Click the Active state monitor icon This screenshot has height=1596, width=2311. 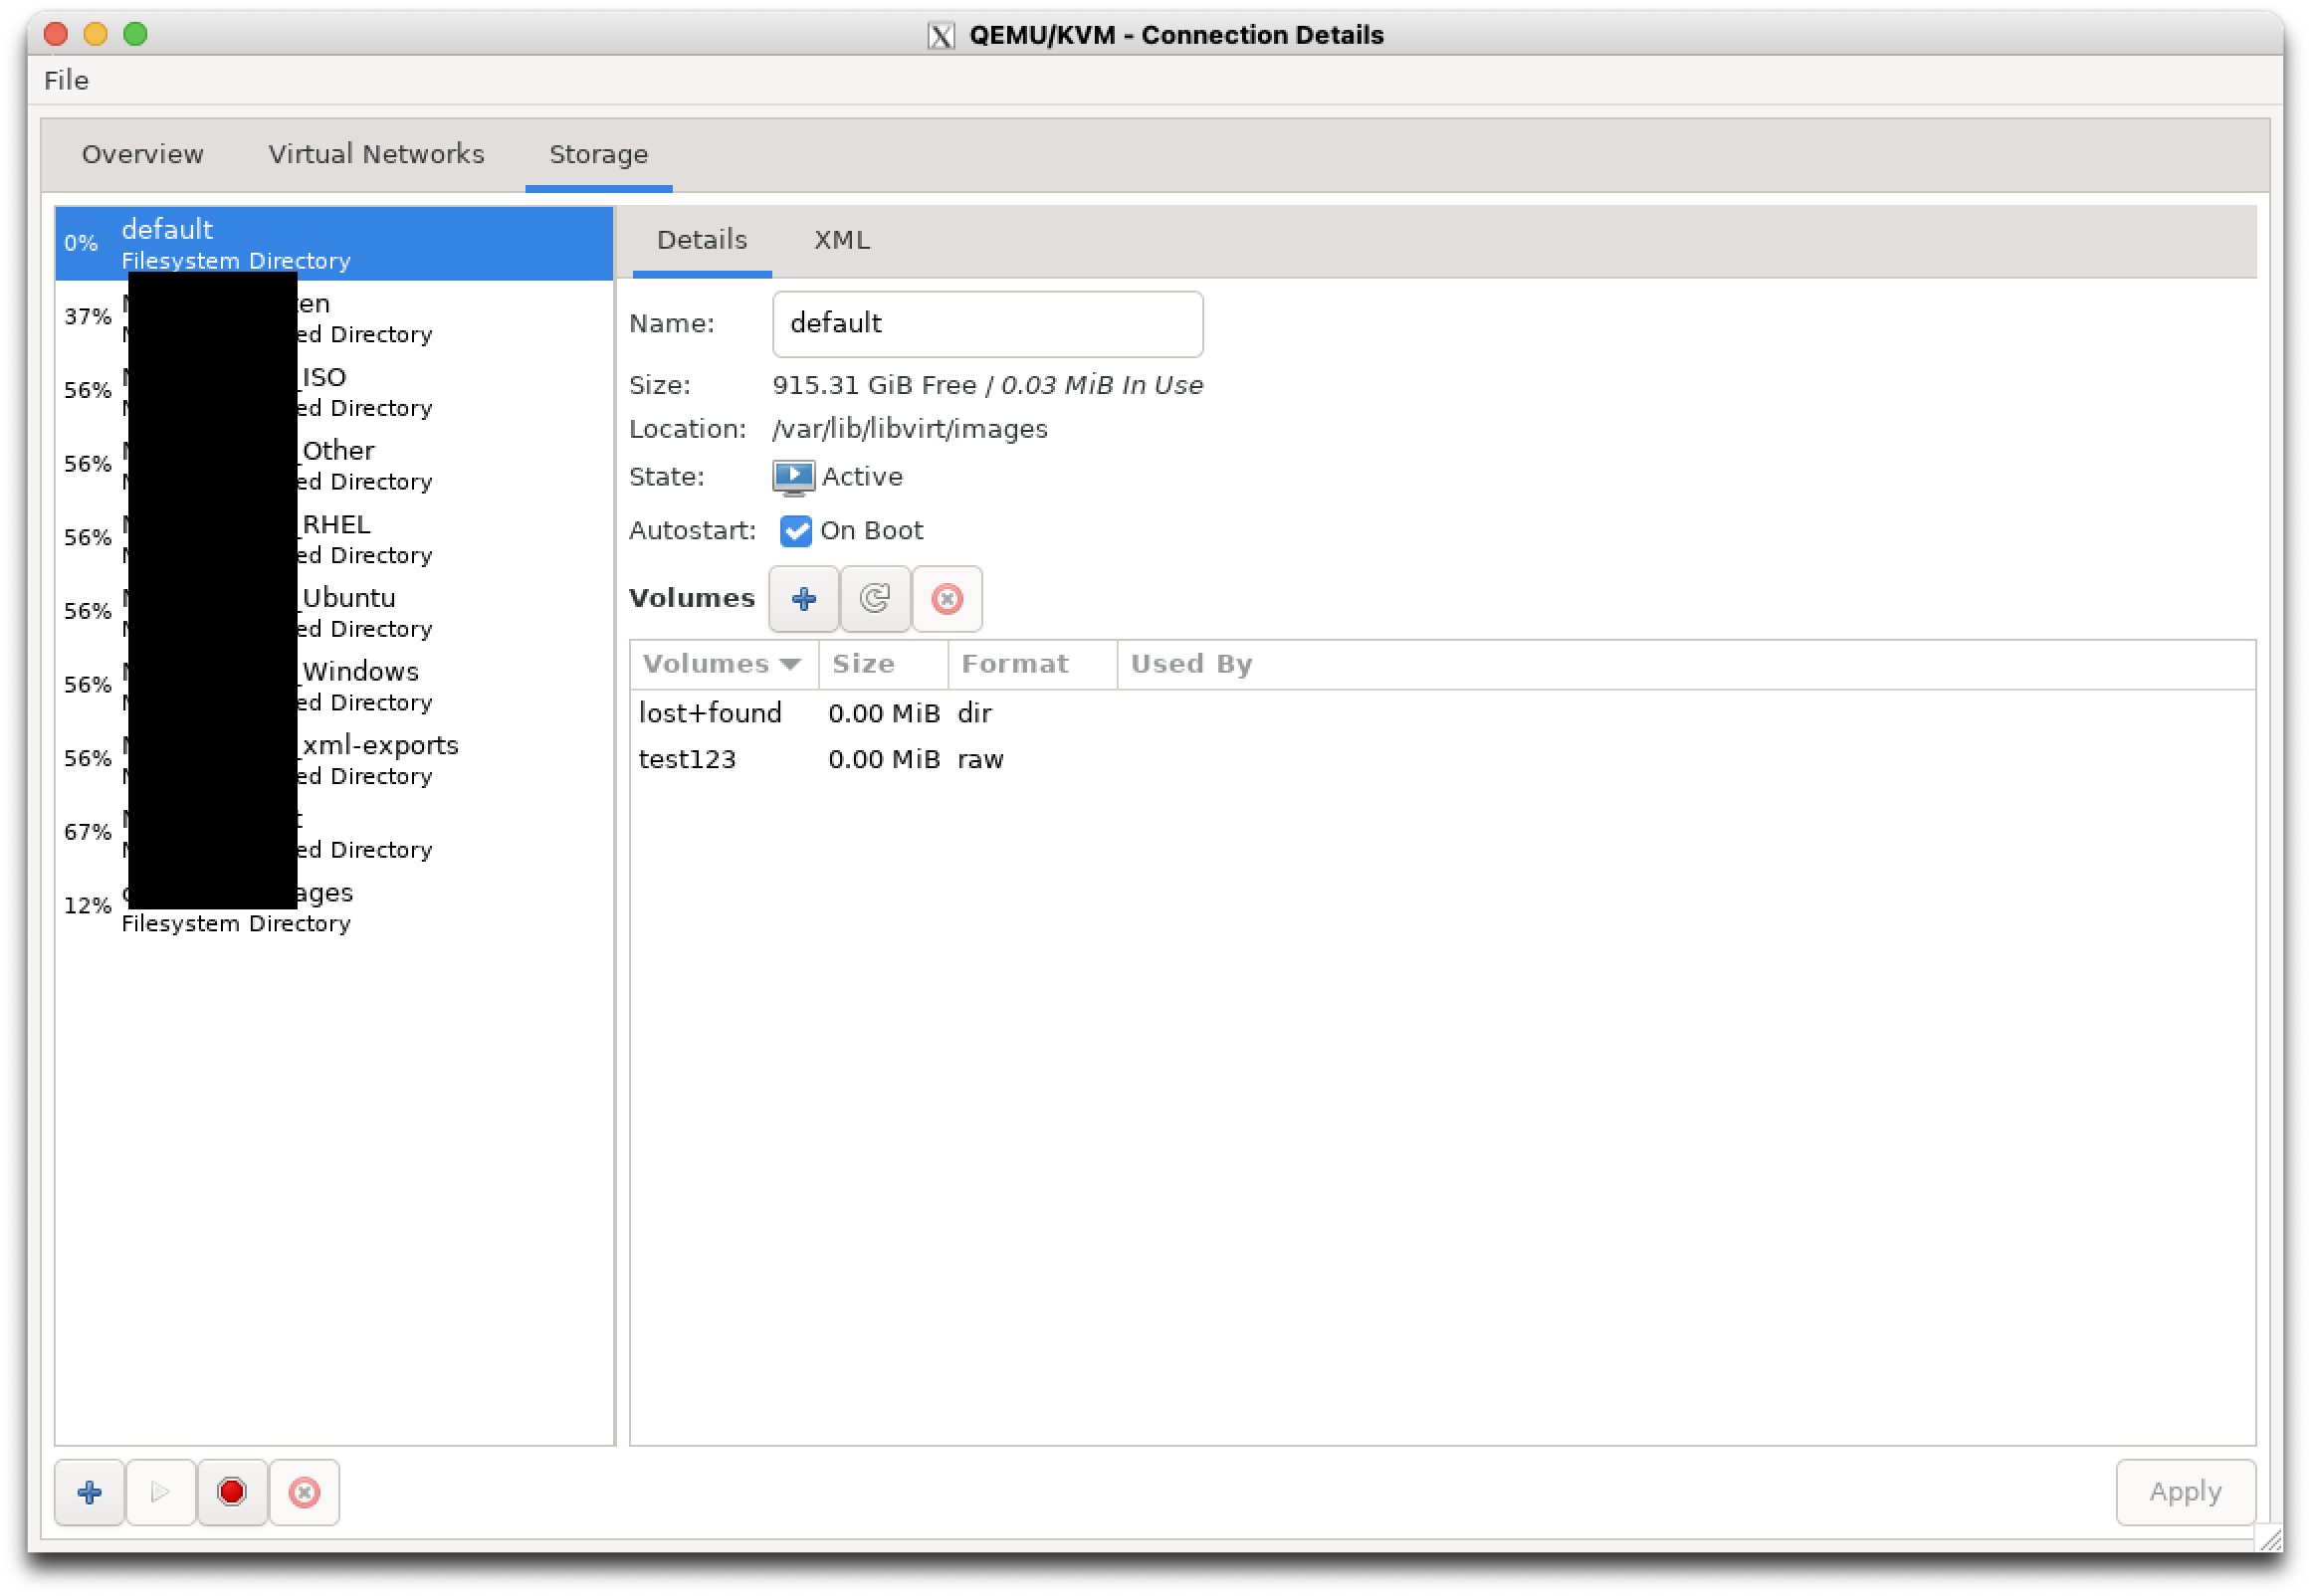point(791,477)
